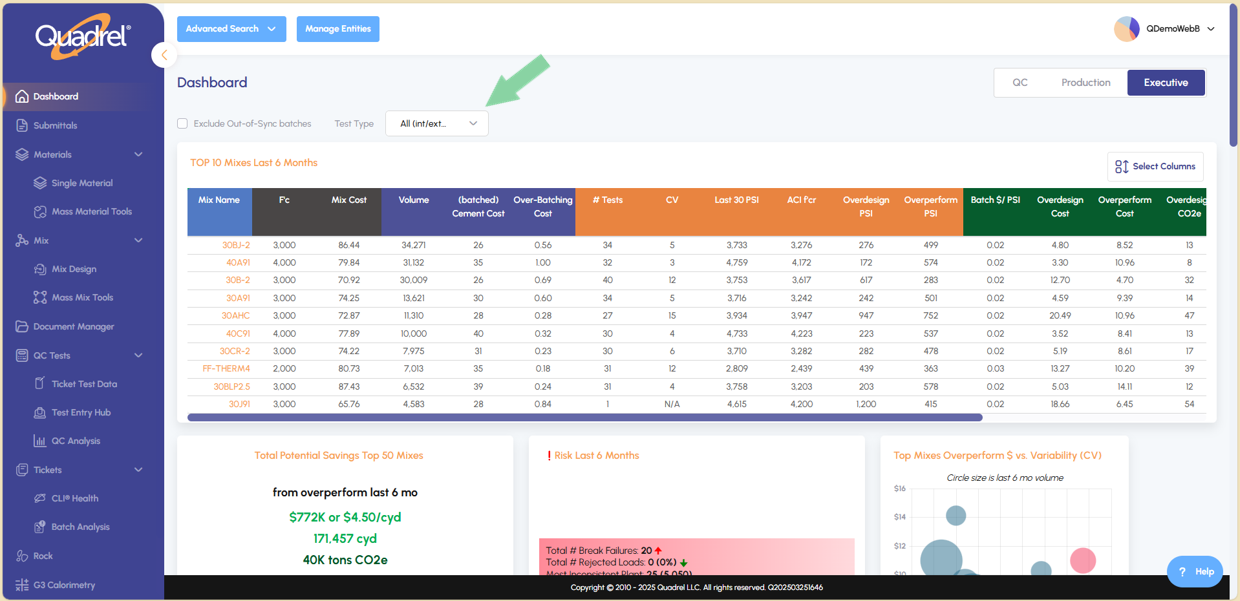Open the 30BJ-2 mix link
Screen dimensions: 1240x601
[x=236, y=245]
